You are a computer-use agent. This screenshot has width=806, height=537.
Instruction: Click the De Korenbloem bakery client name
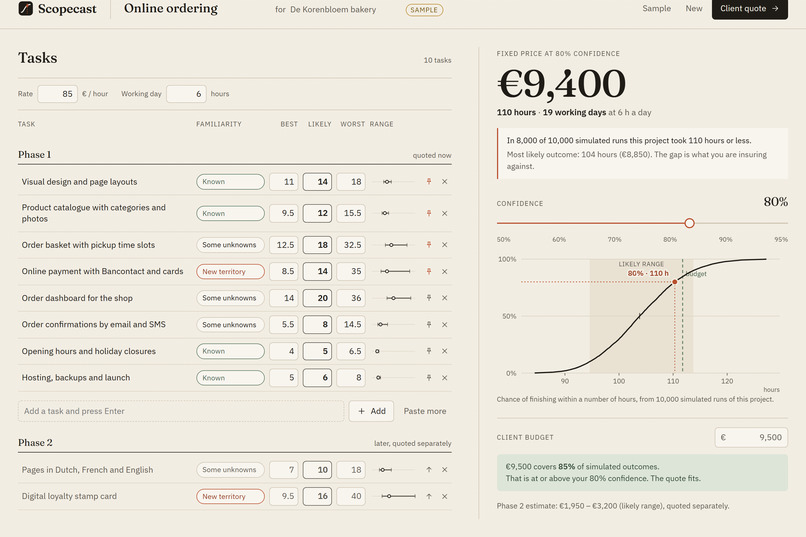[x=333, y=9]
